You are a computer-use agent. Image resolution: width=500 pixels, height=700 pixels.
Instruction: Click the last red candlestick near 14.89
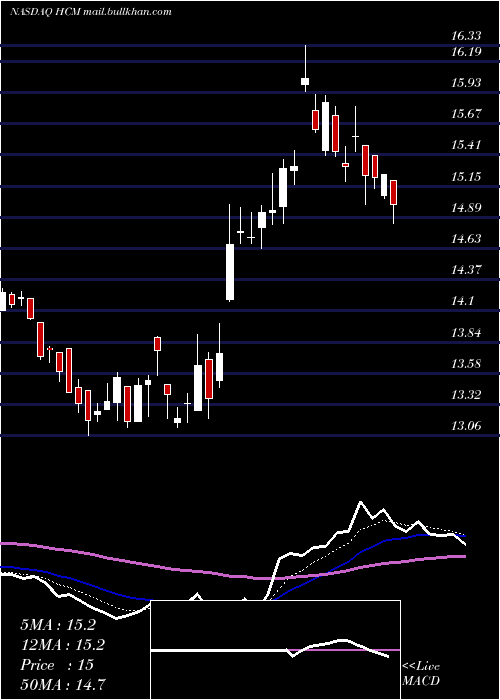393,201
